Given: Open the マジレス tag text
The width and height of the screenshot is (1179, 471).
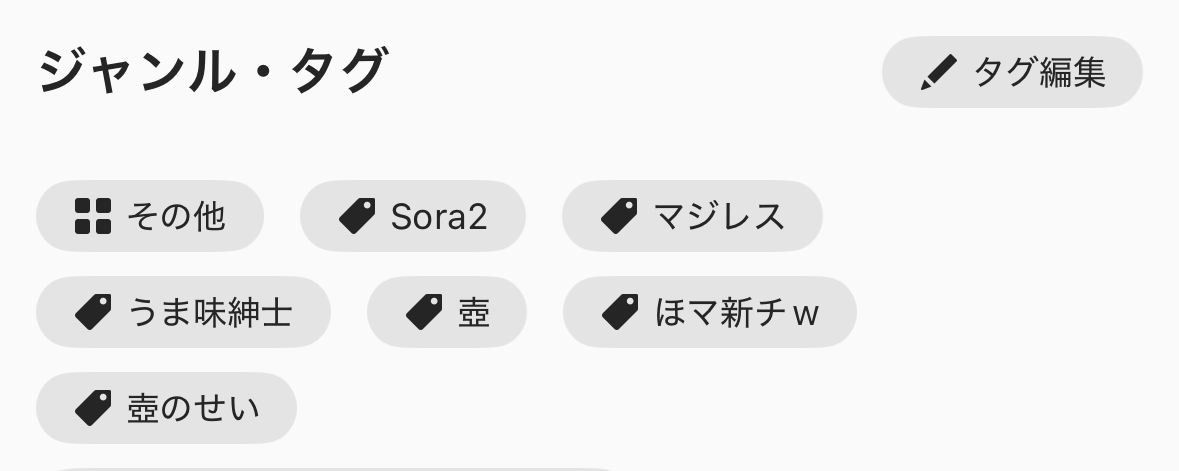Looking at the screenshot, I should (x=719, y=216).
